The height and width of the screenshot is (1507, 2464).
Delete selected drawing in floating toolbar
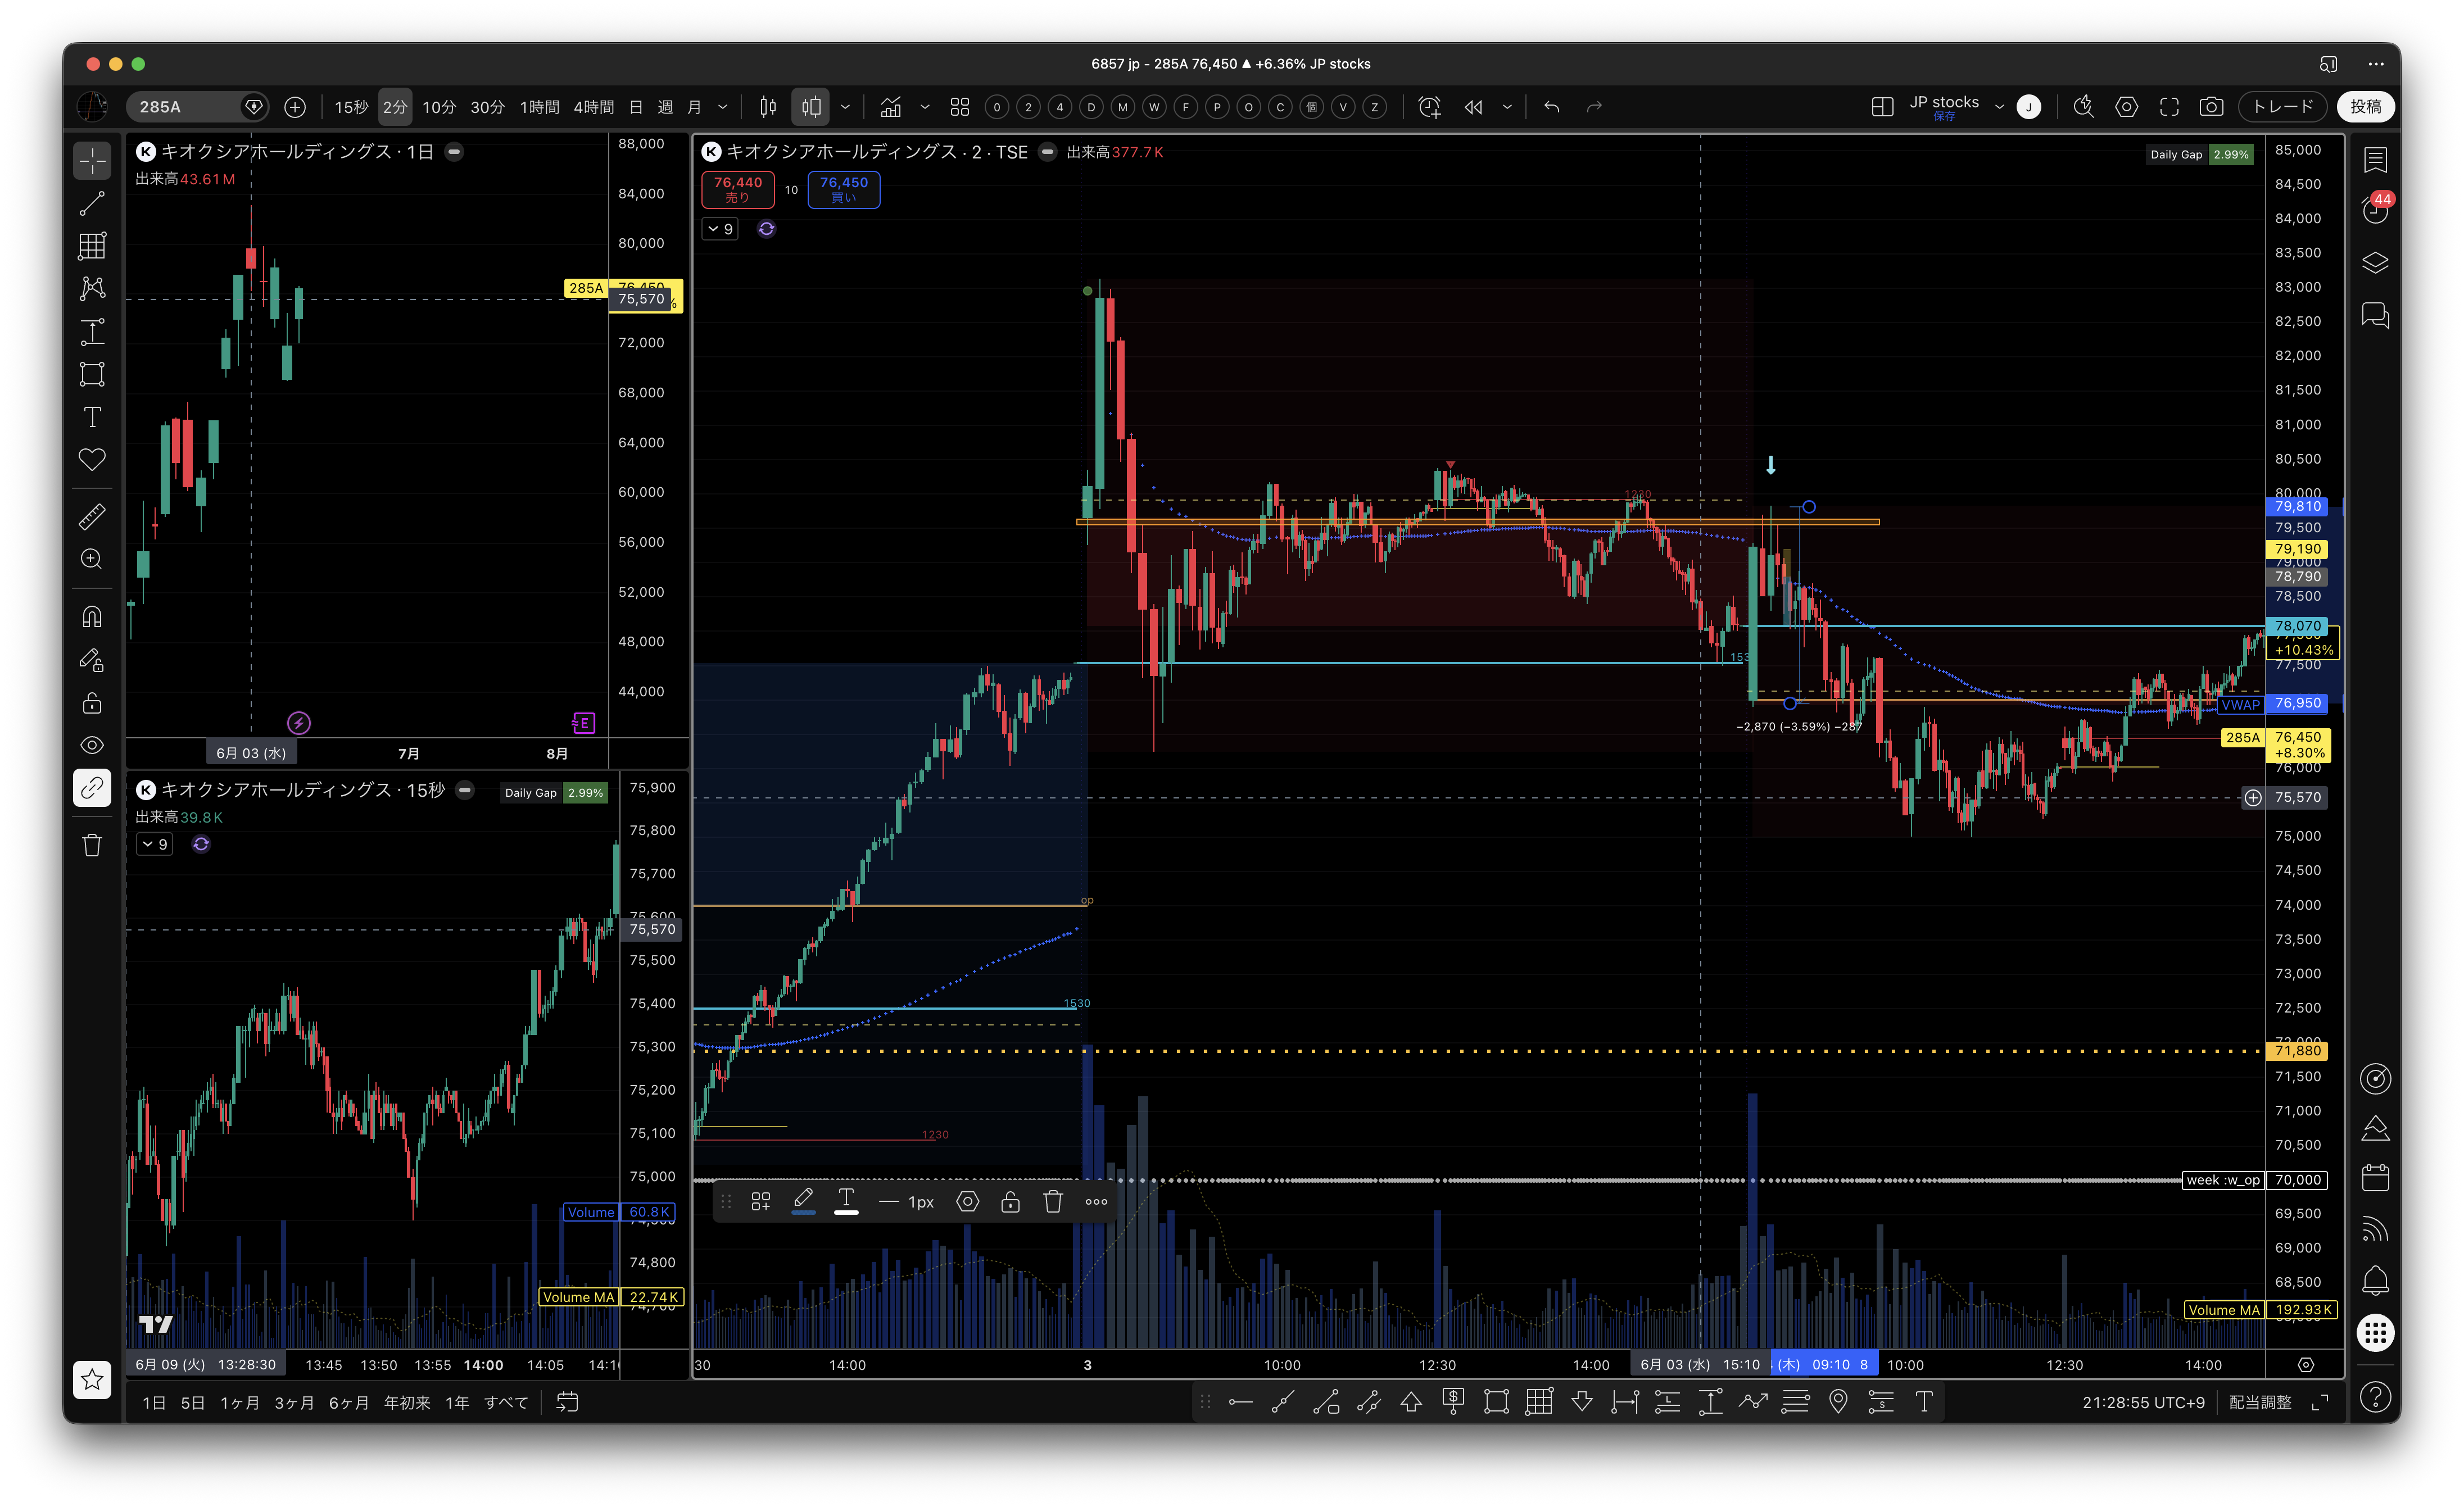point(1053,1201)
